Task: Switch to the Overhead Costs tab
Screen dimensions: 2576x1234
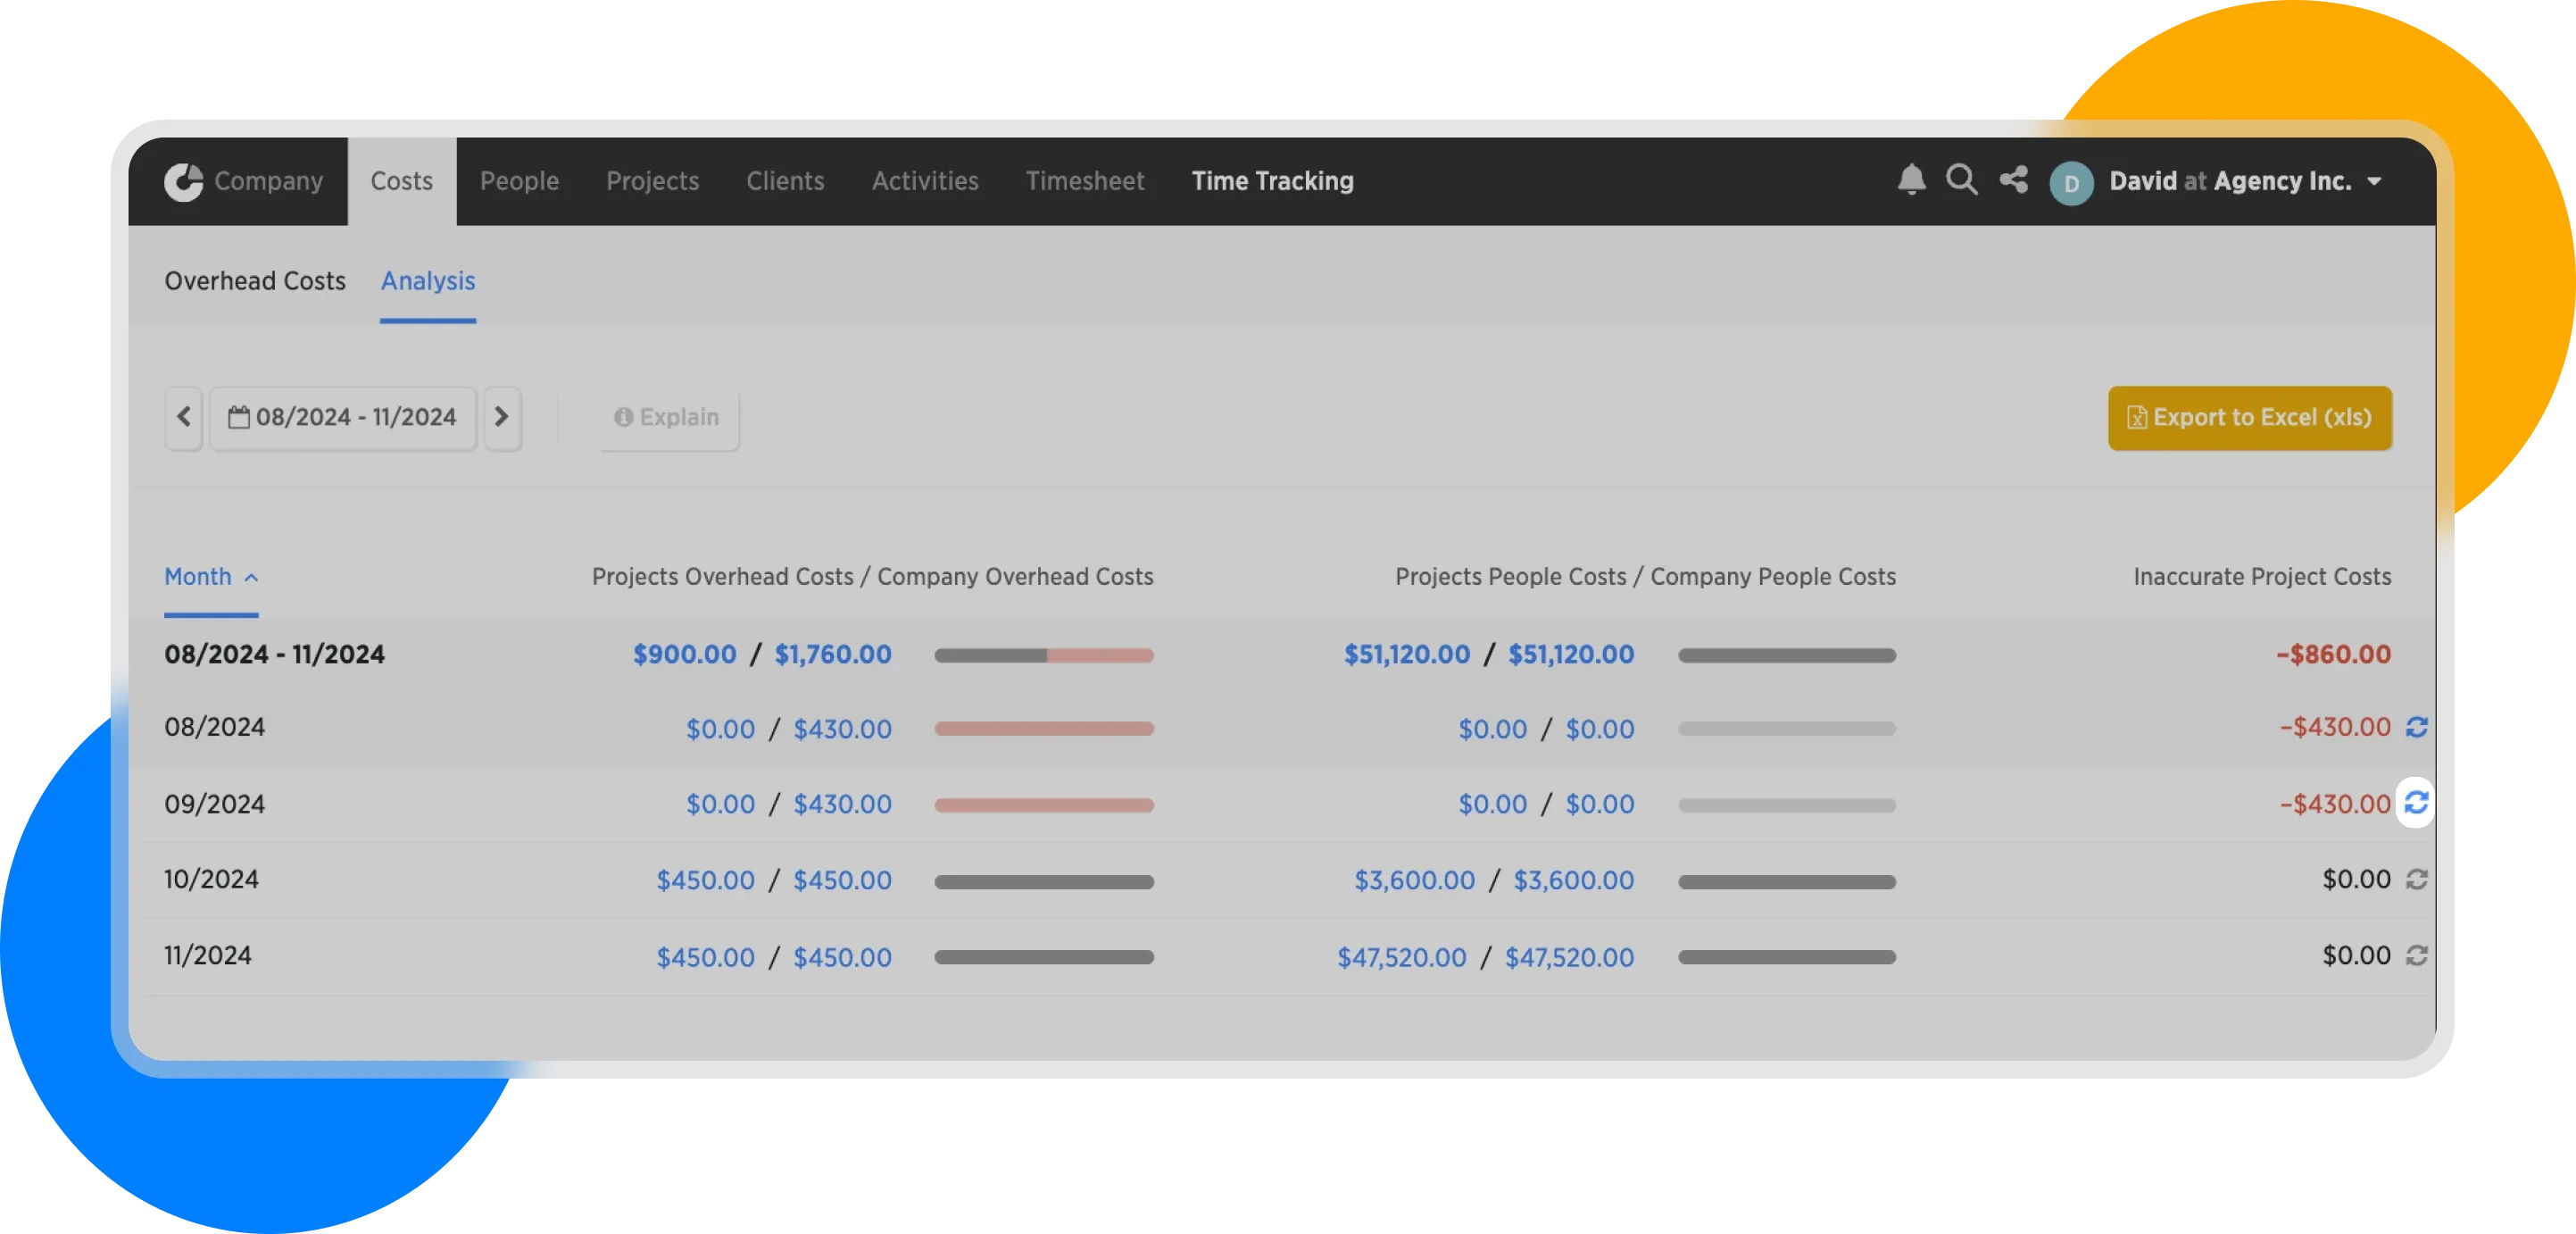Action: pyautogui.click(x=255, y=281)
